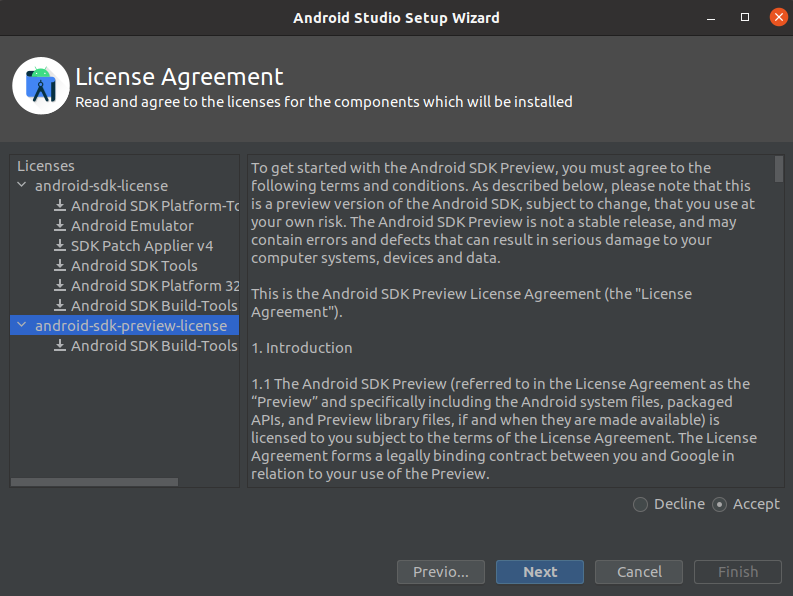This screenshot has height=596, width=793.
Task: Click the '1. Introduction' heading in license text
Action: (302, 348)
